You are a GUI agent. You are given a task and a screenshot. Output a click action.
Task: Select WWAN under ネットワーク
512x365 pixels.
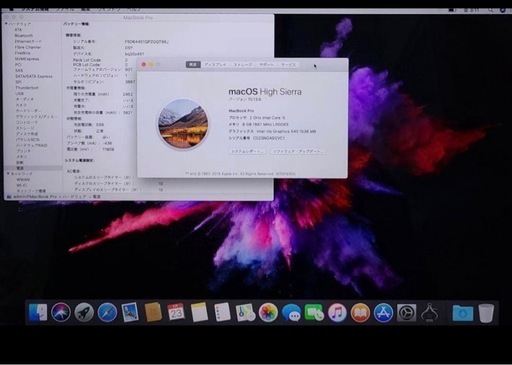[23, 179]
